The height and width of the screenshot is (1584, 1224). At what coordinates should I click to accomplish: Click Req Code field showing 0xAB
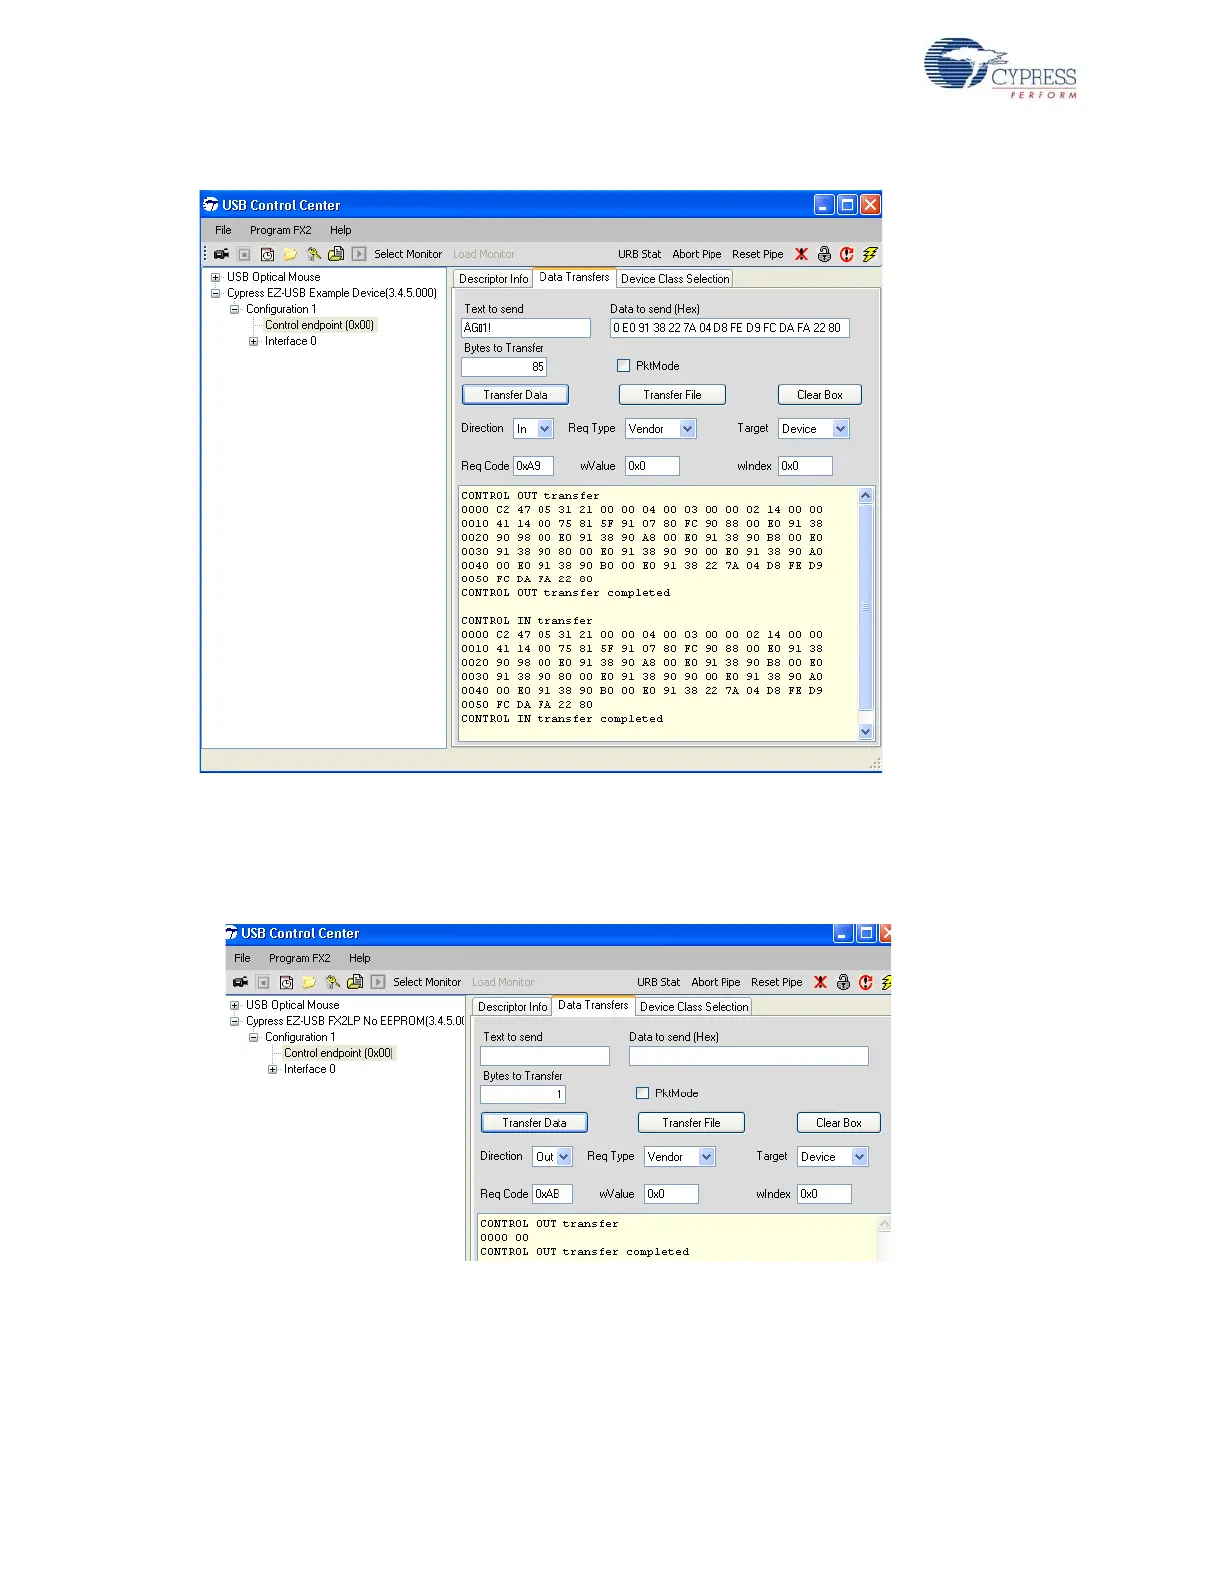tap(552, 1194)
